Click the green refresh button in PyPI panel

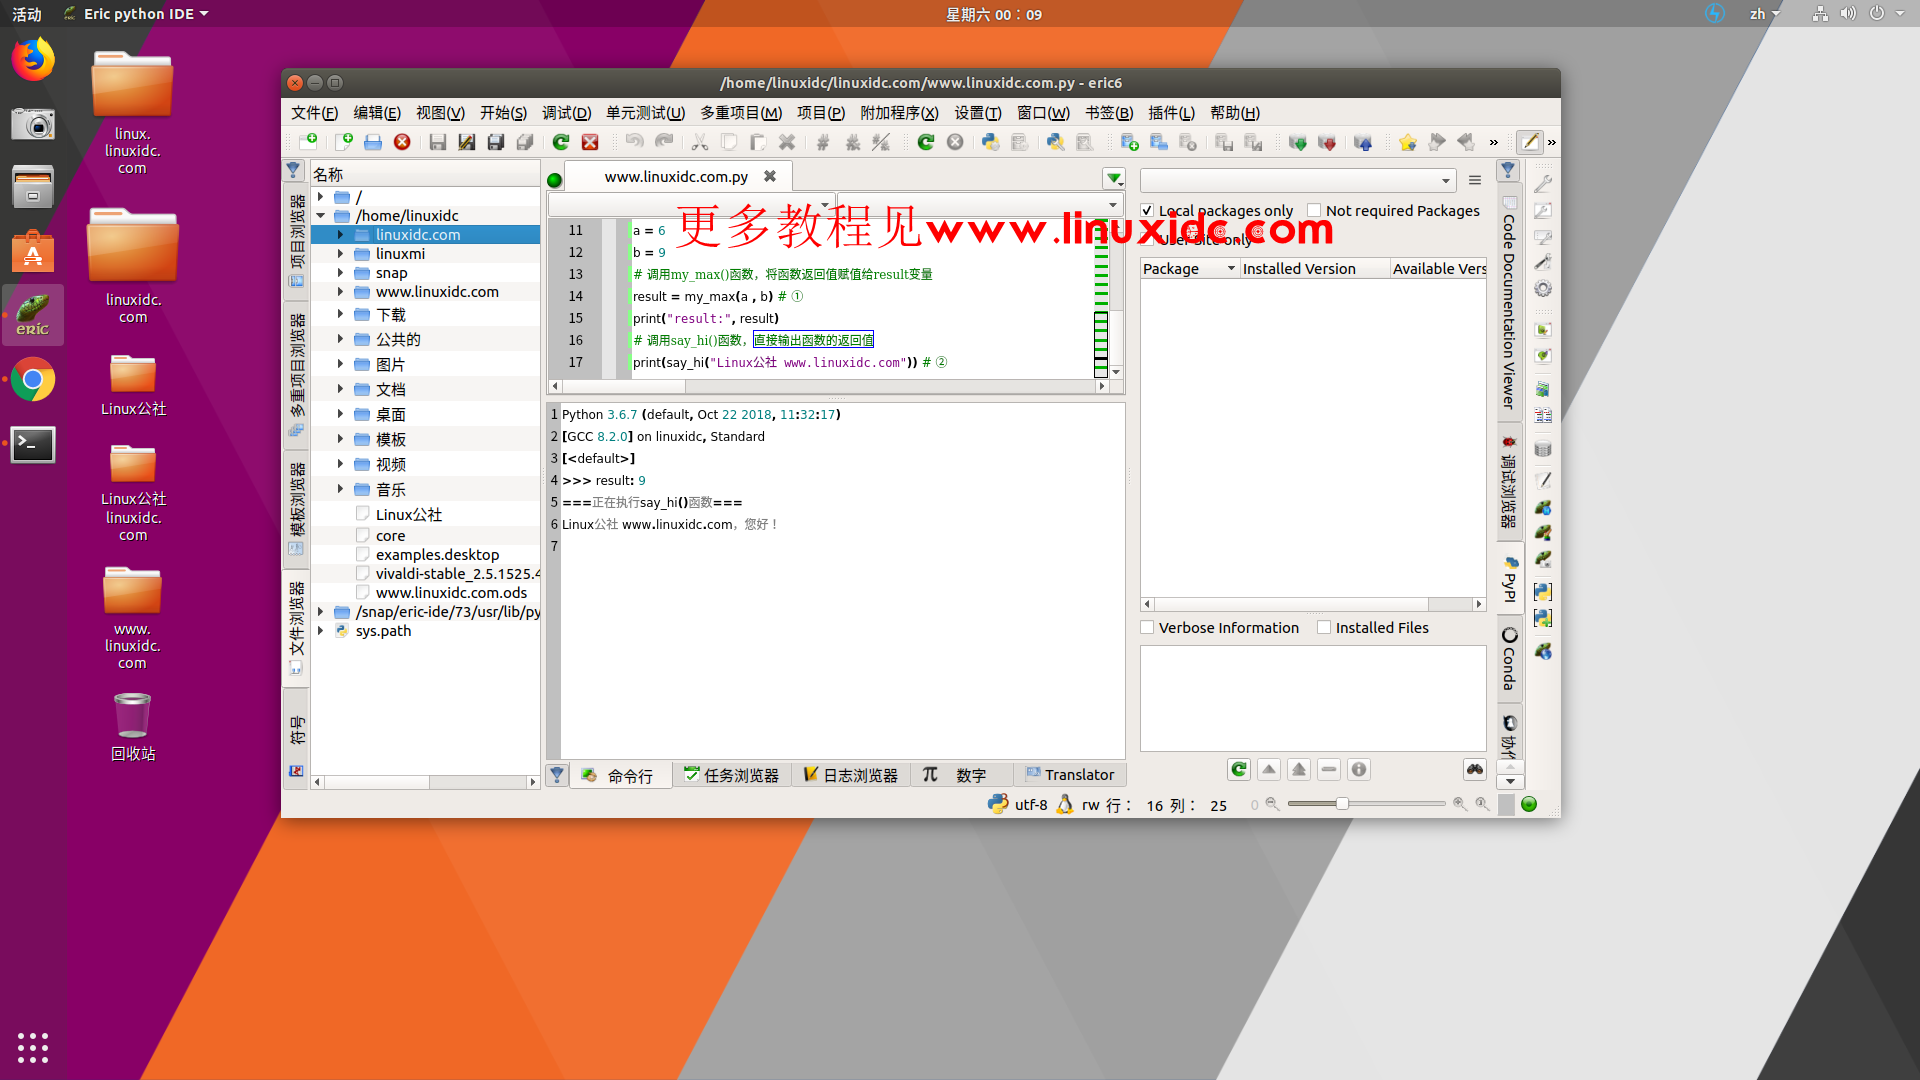pos(1239,769)
